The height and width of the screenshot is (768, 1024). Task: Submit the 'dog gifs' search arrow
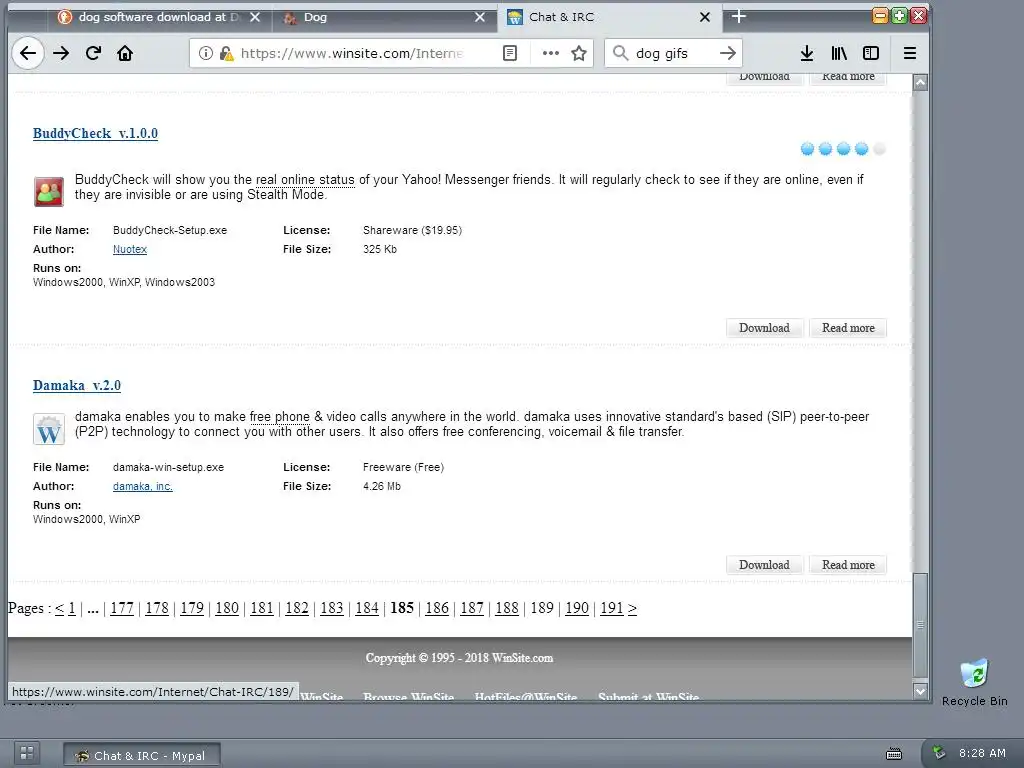(x=728, y=53)
